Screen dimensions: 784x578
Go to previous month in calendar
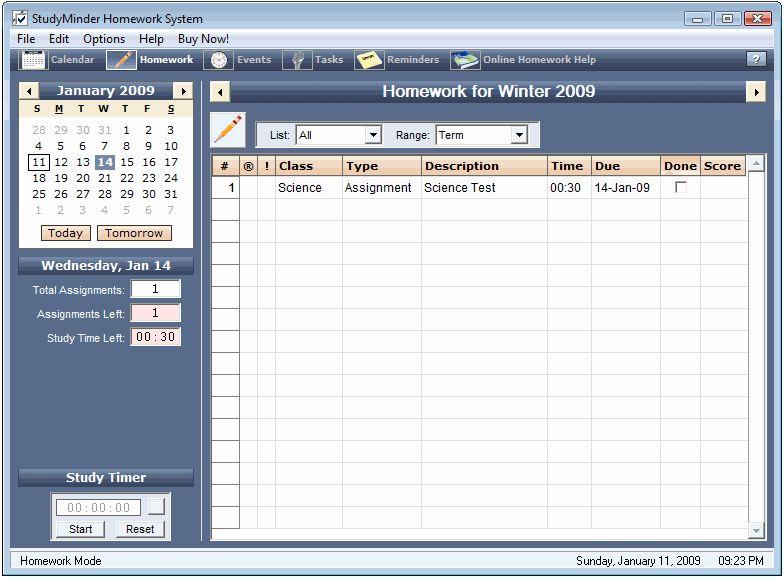click(28, 91)
